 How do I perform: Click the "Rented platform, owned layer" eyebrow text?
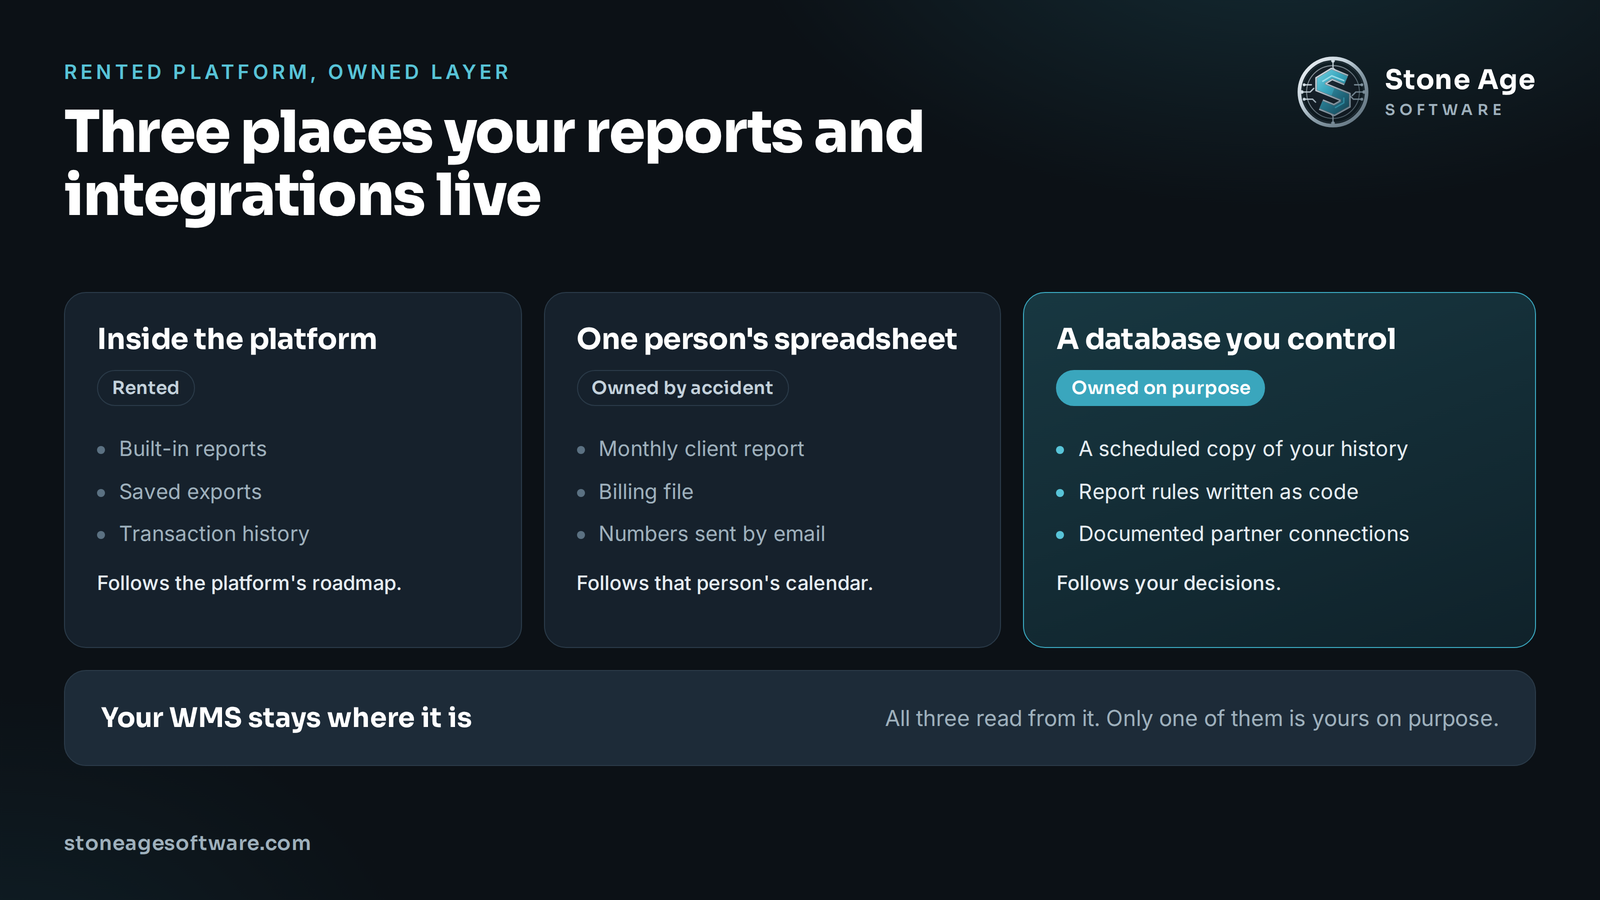click(287, 72)
